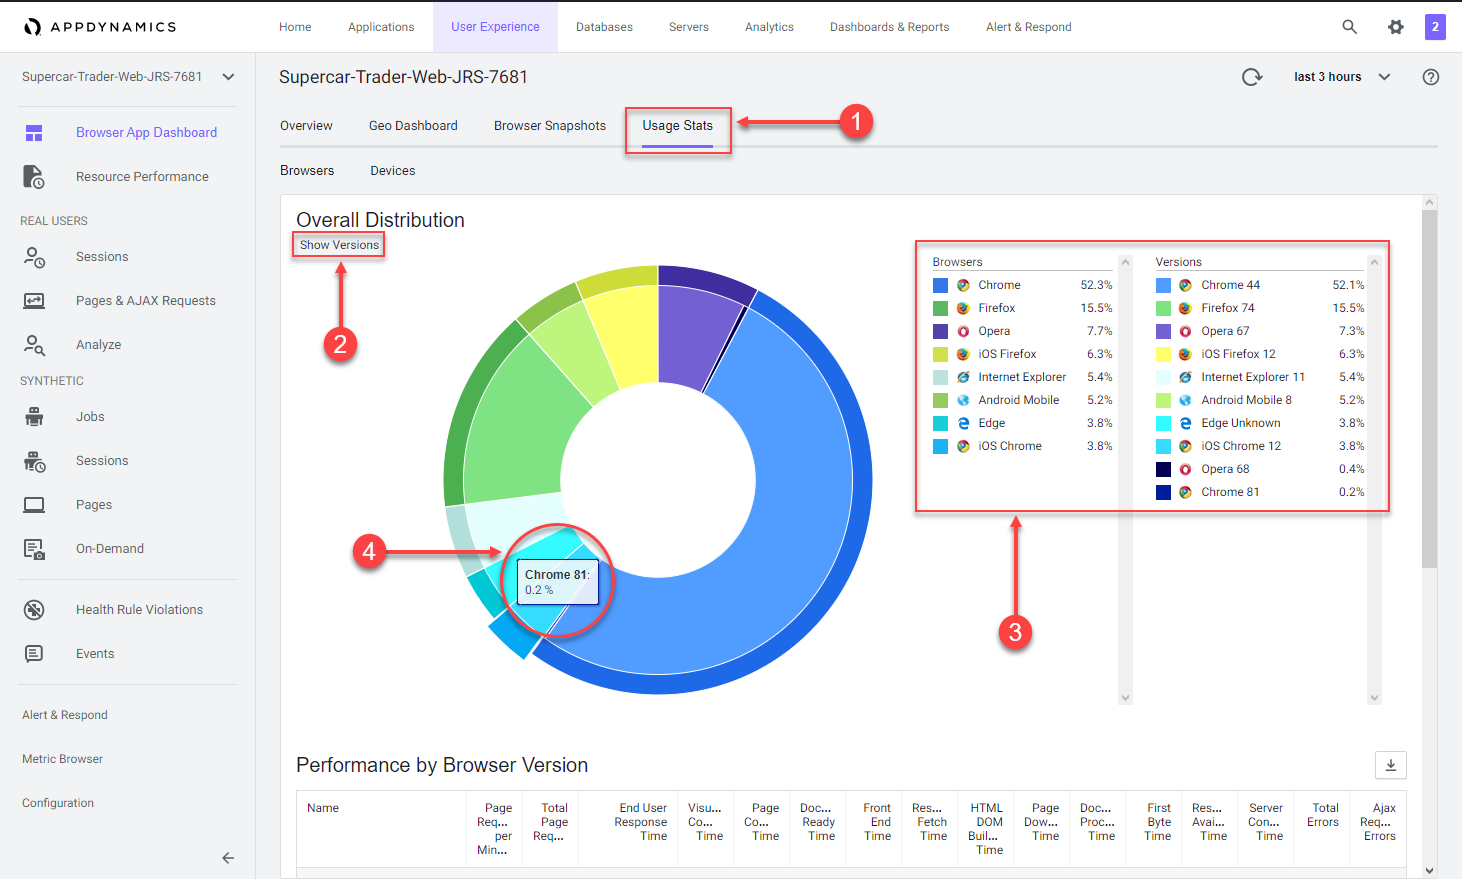
Task: Open the last 3 hours time range dropdown
Action: pyautogui.click(x=1342, y=77)
